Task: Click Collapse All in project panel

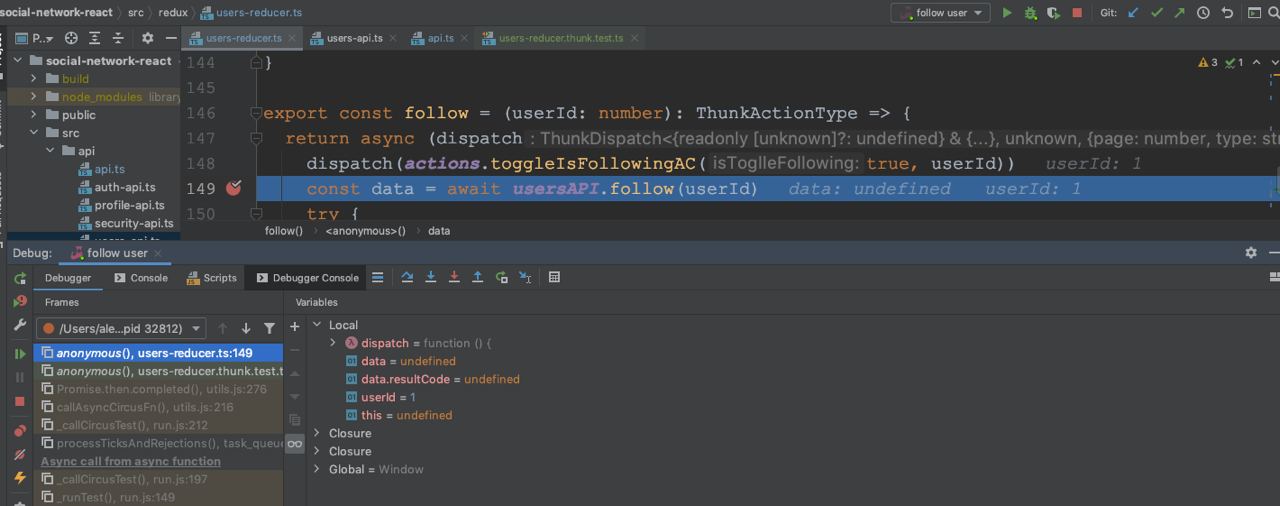Action: coord(118,38)
